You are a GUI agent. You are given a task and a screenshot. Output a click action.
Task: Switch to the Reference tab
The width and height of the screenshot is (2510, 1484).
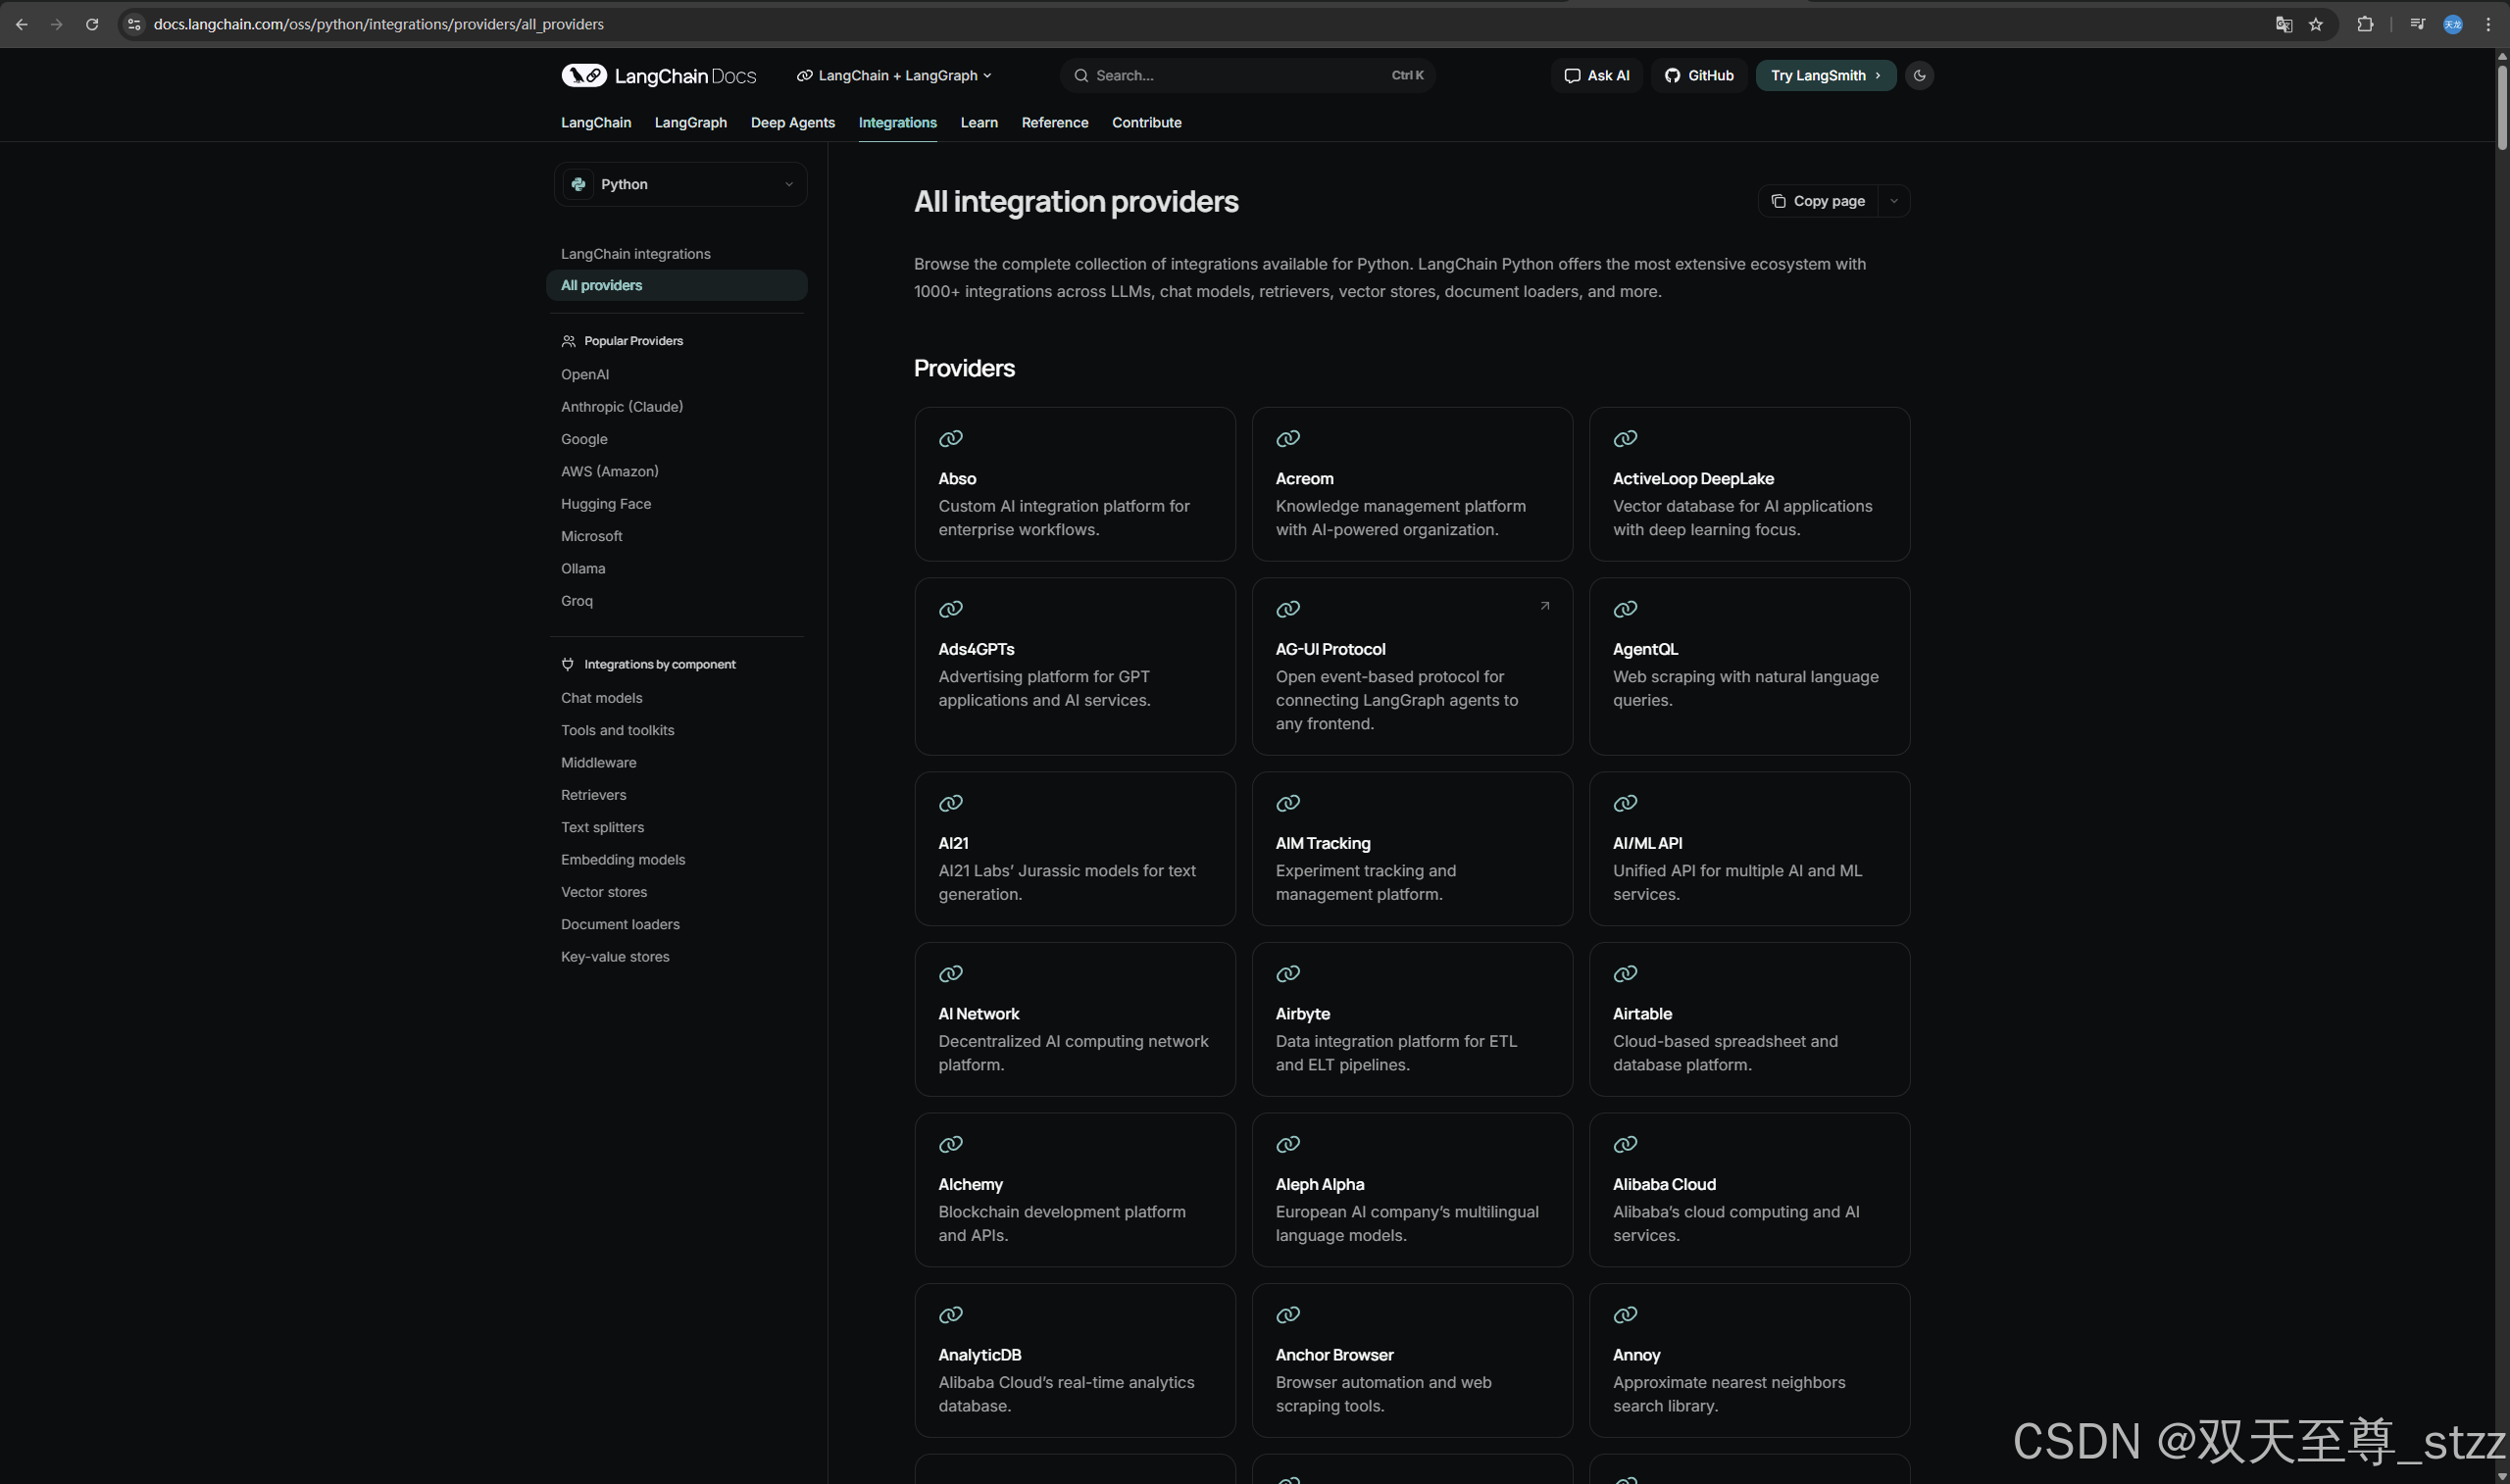pyautogui.click(x=1054, y=123)
